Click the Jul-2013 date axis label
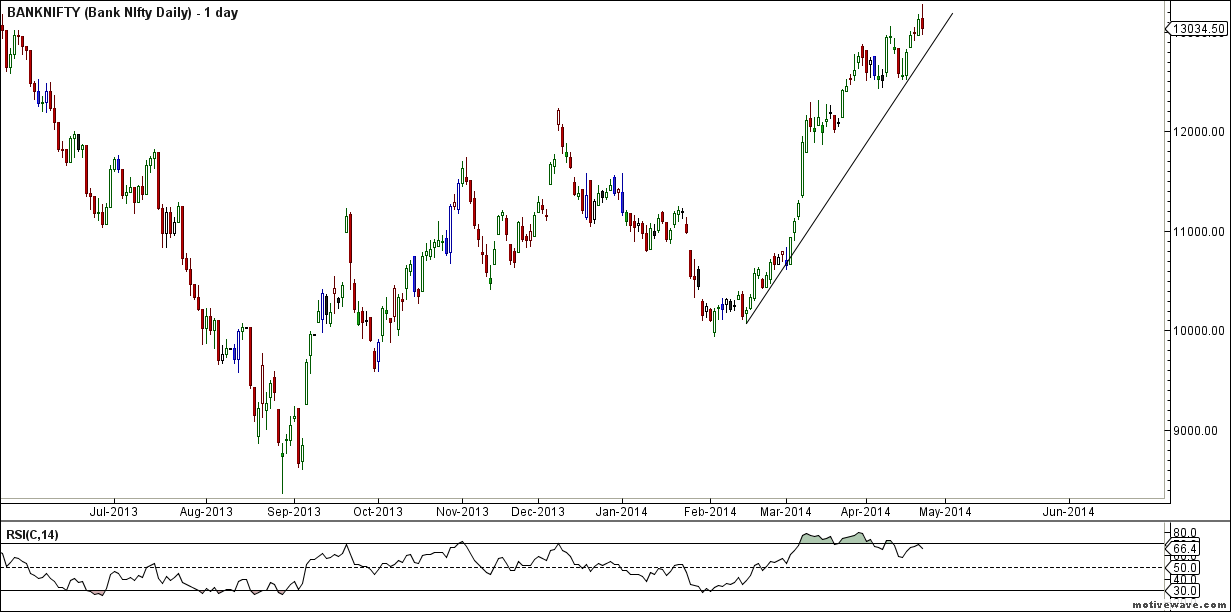This screenshot has height=612, width=1231. (114, 512)
